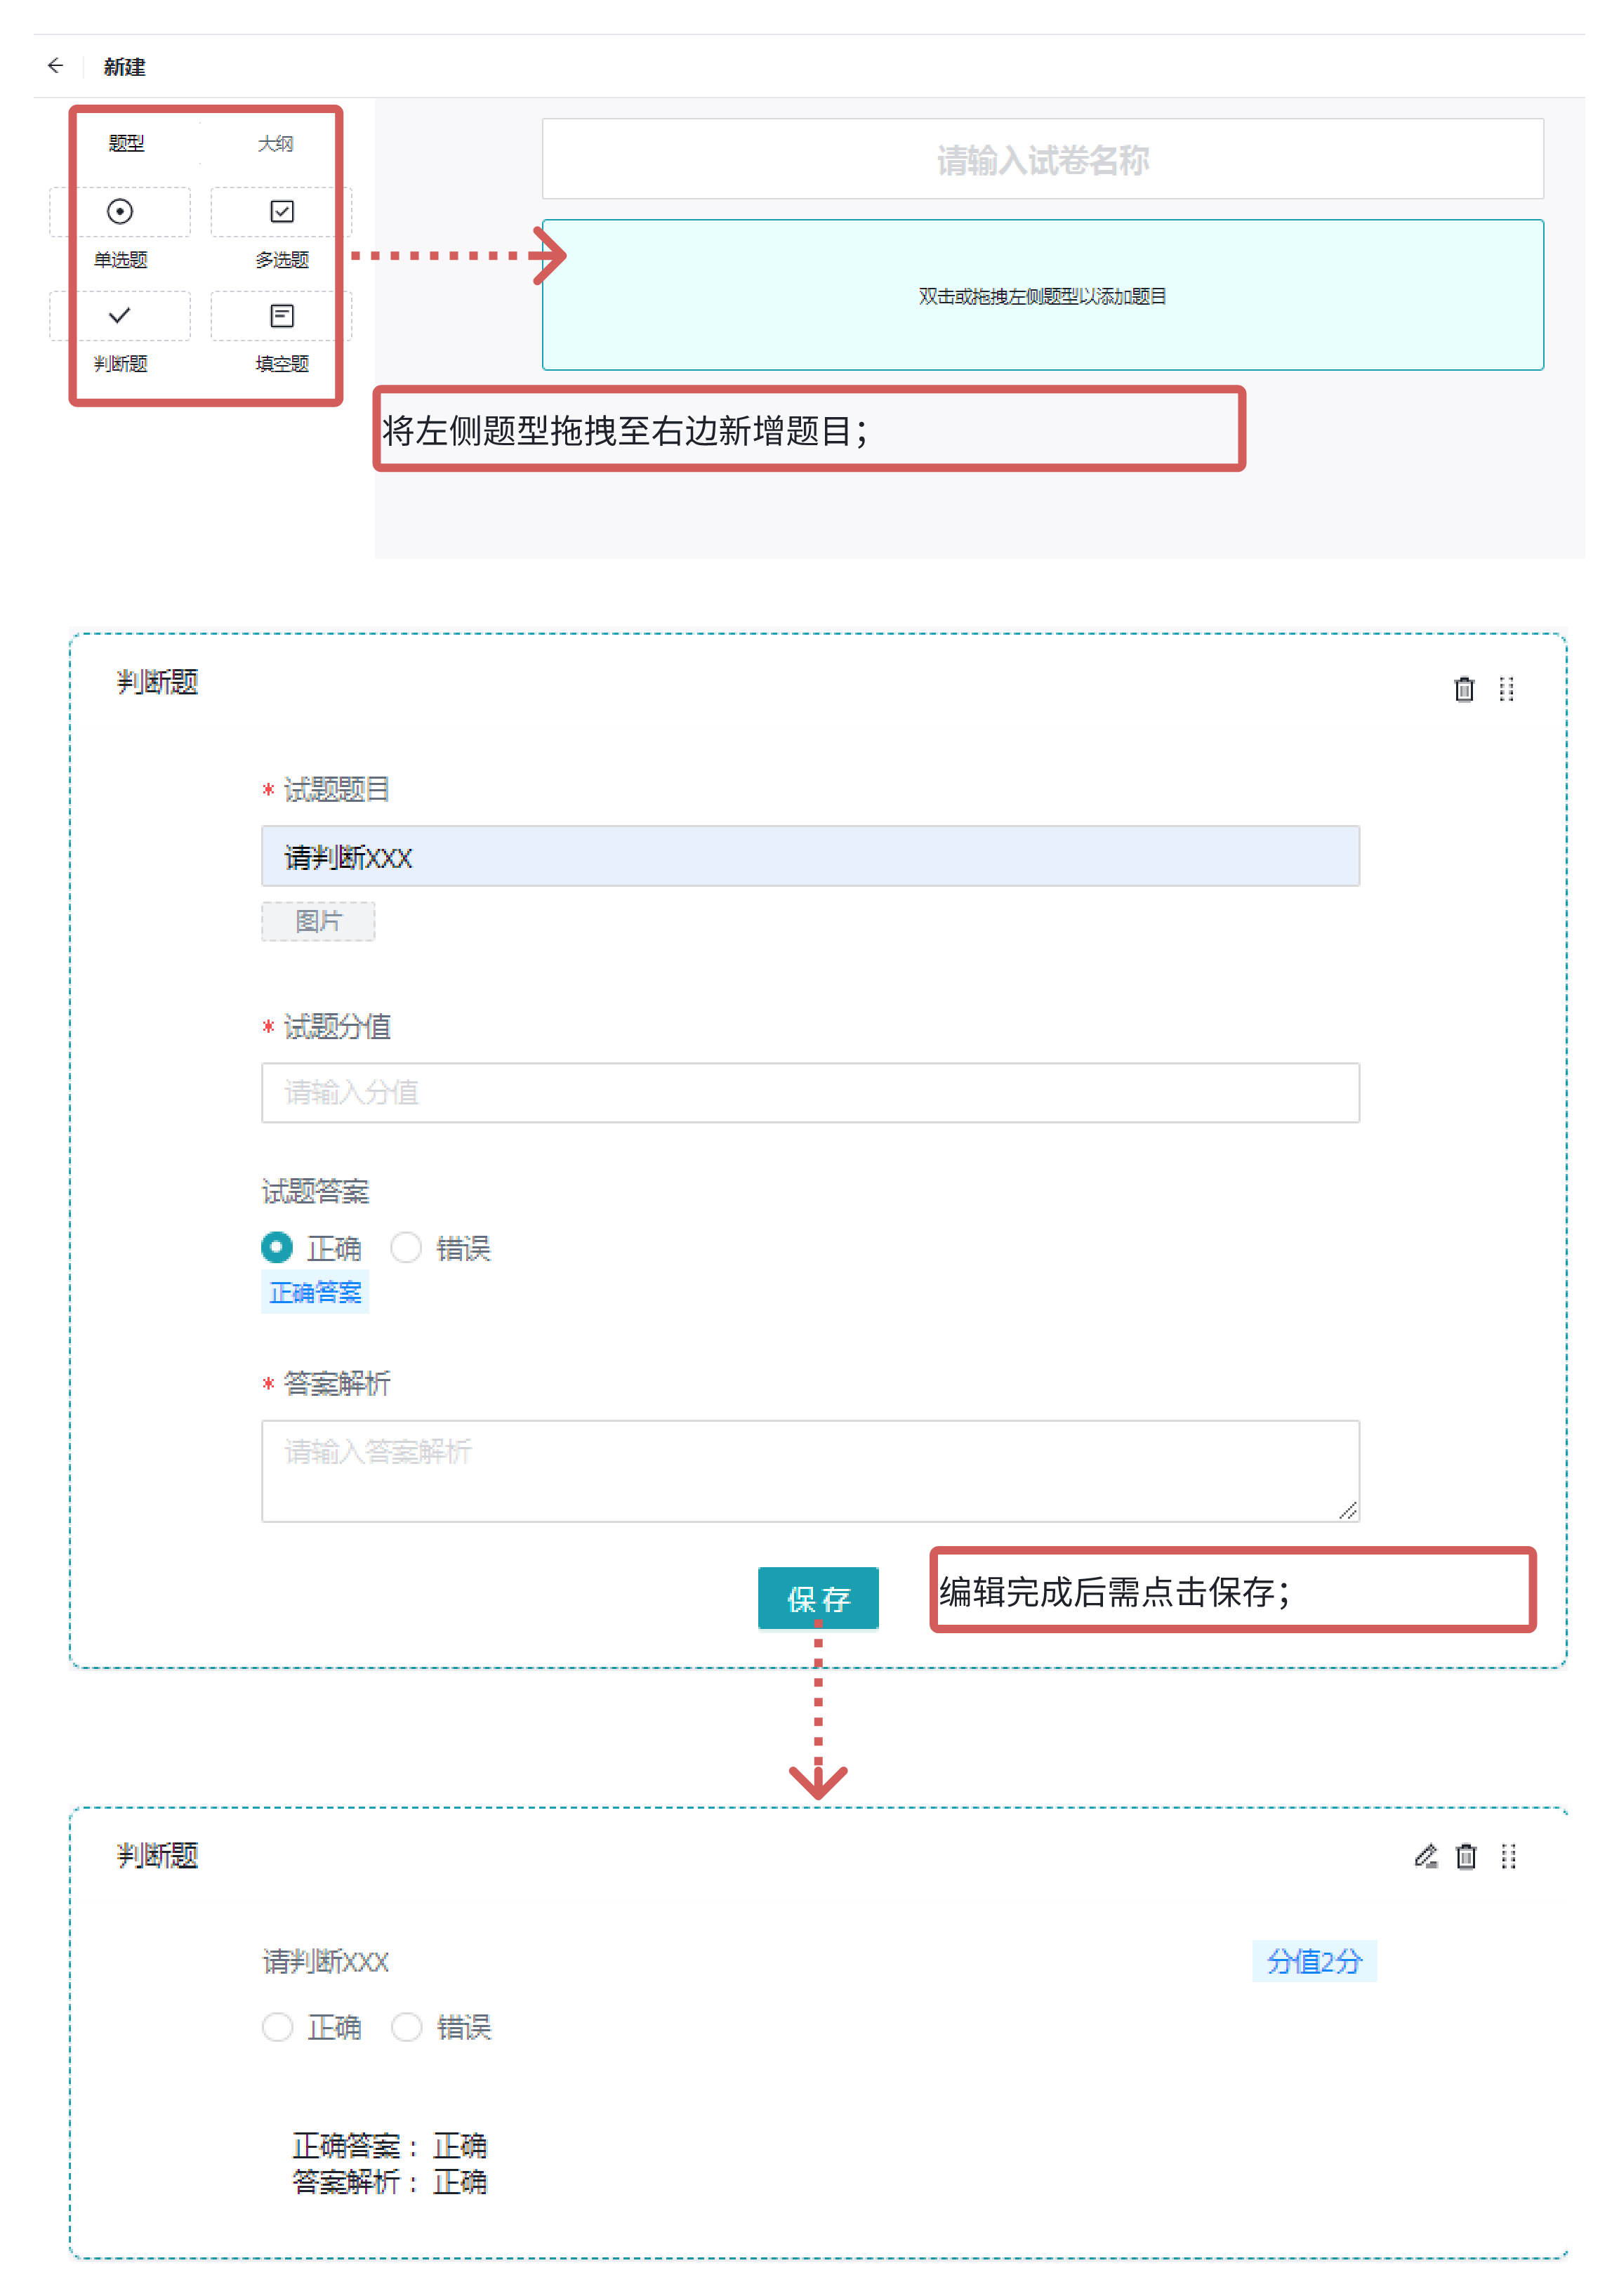
Task: Choose 正确 as the 试题答案
Action: pos(277,1247)
